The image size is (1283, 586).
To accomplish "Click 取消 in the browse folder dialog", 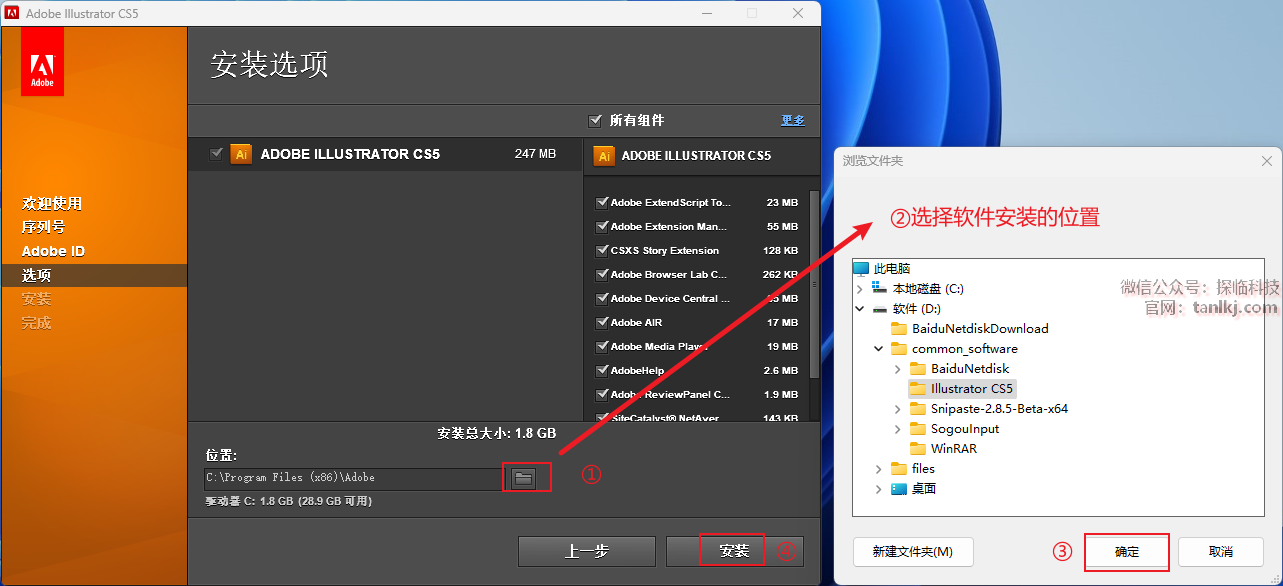I will pos(1220,551).
